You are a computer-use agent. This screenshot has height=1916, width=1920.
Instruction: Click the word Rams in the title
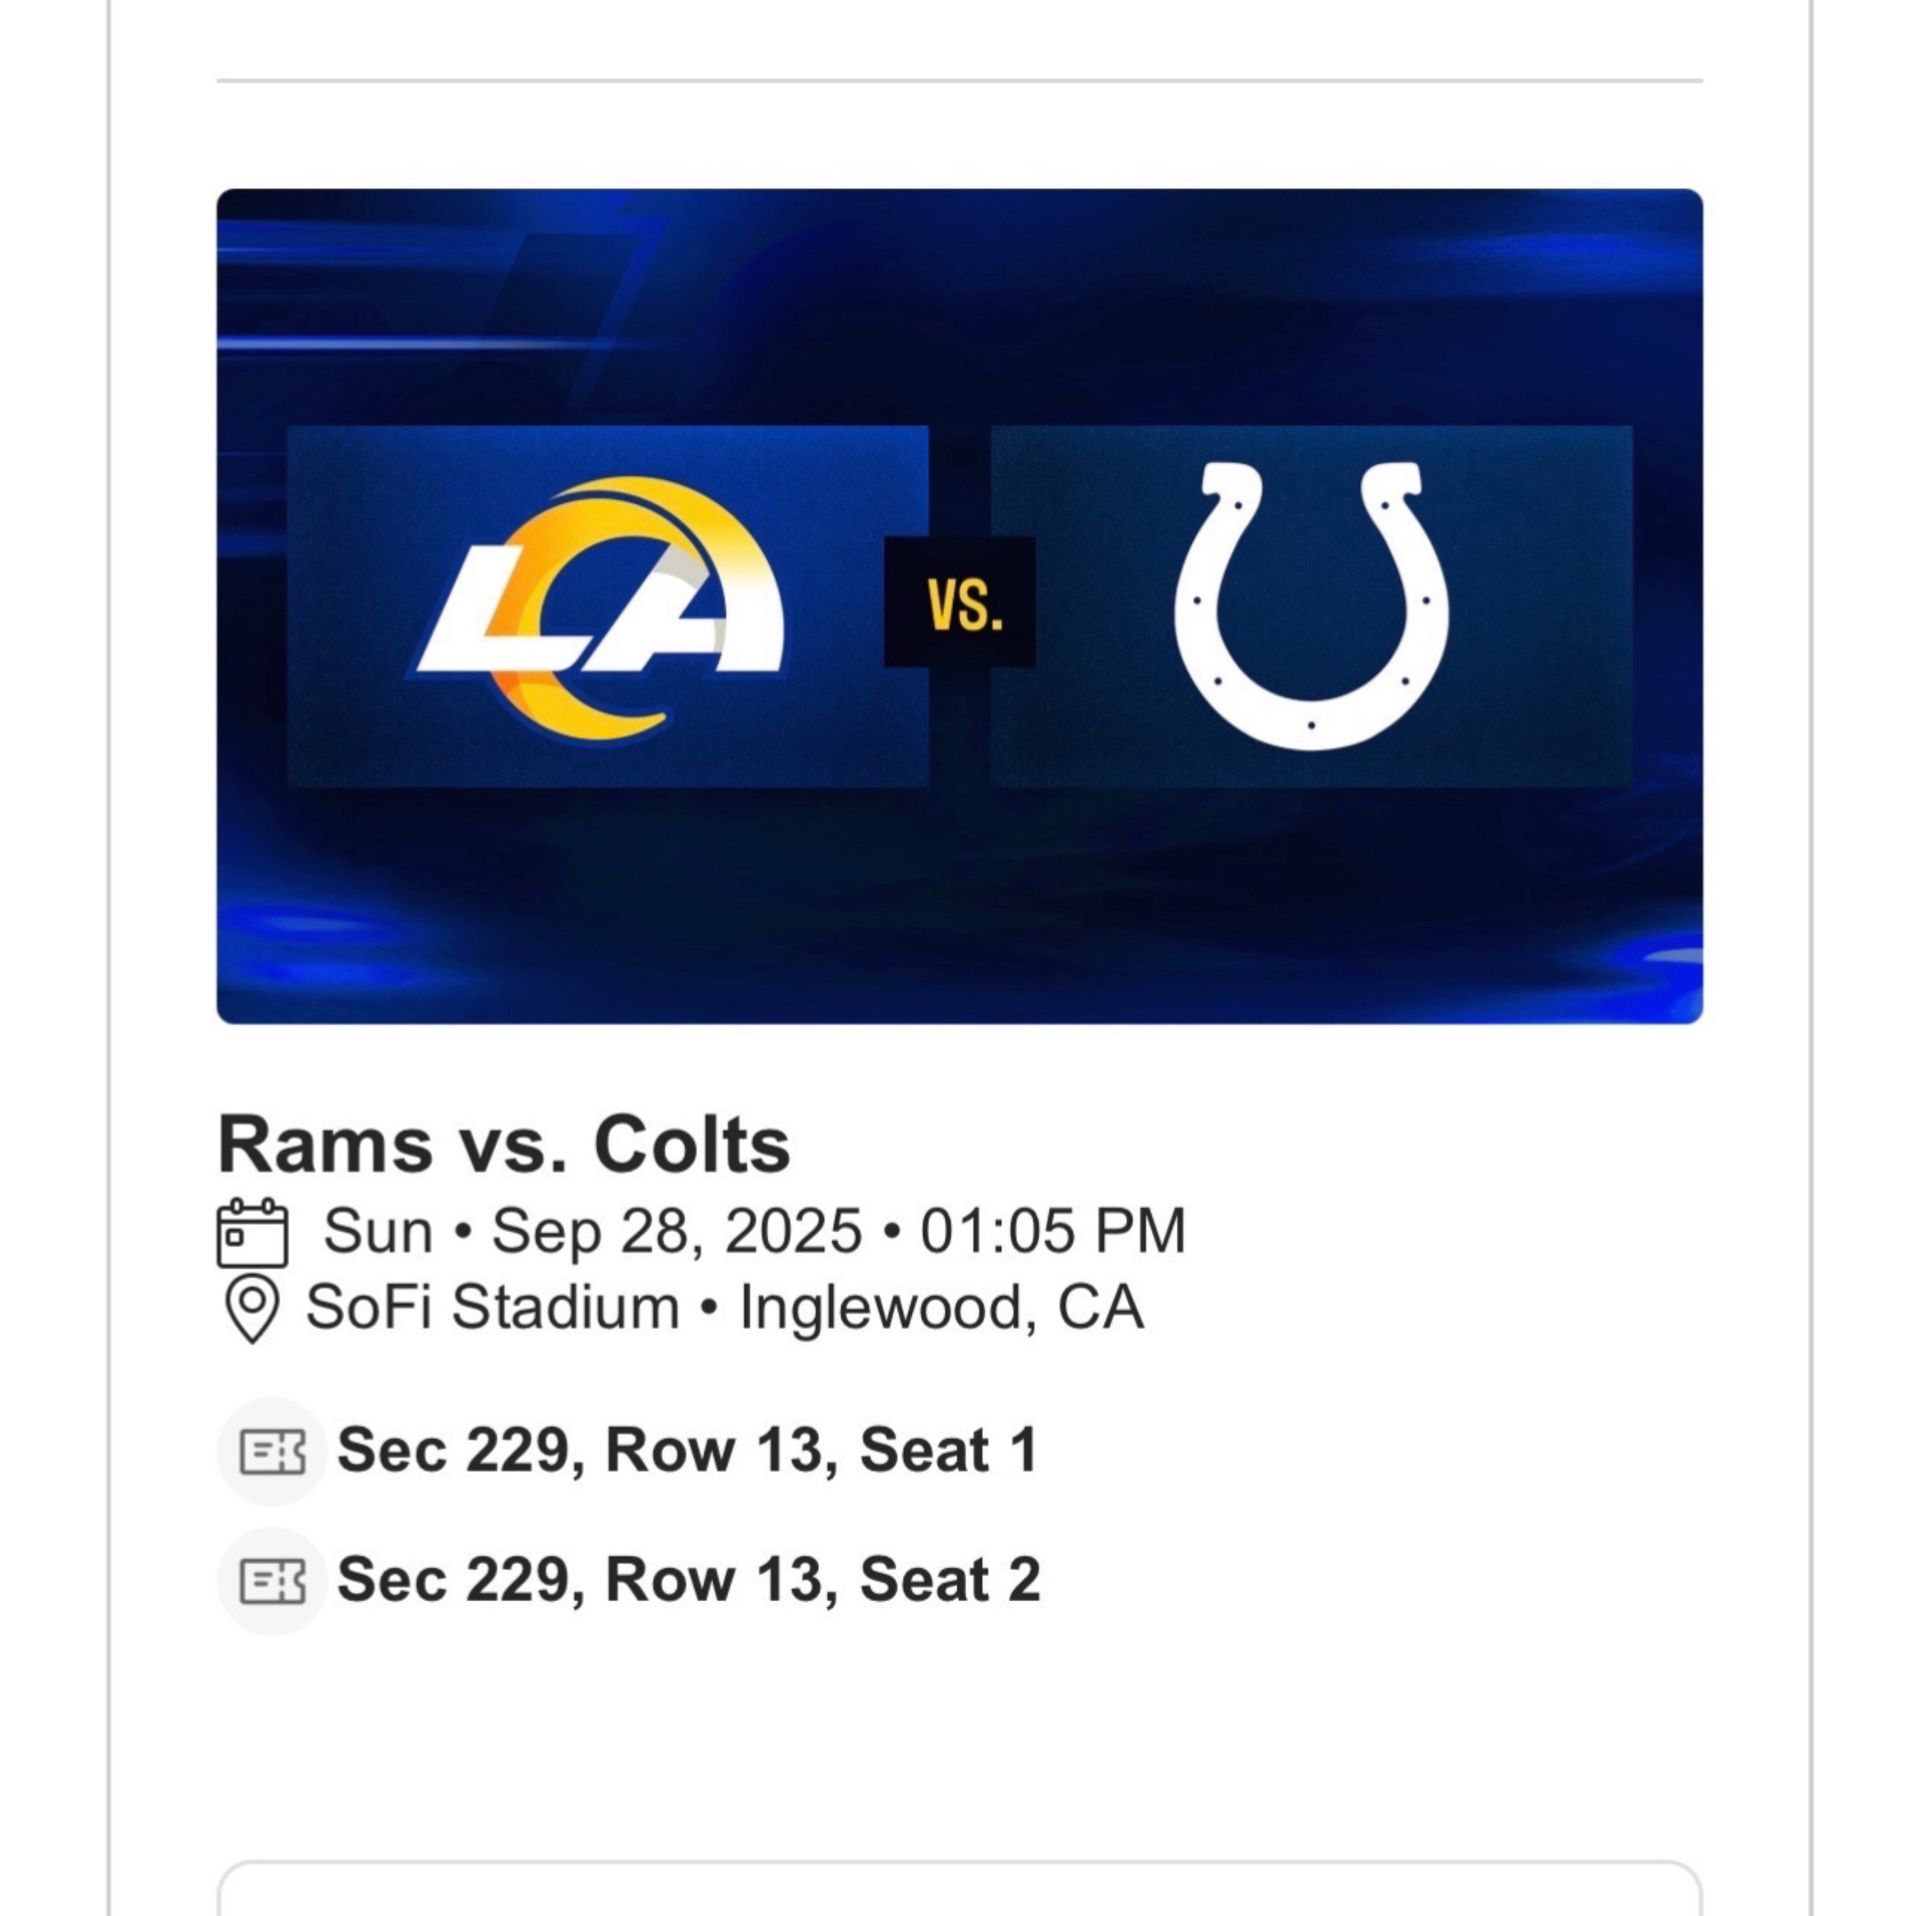pos(326,1146)
